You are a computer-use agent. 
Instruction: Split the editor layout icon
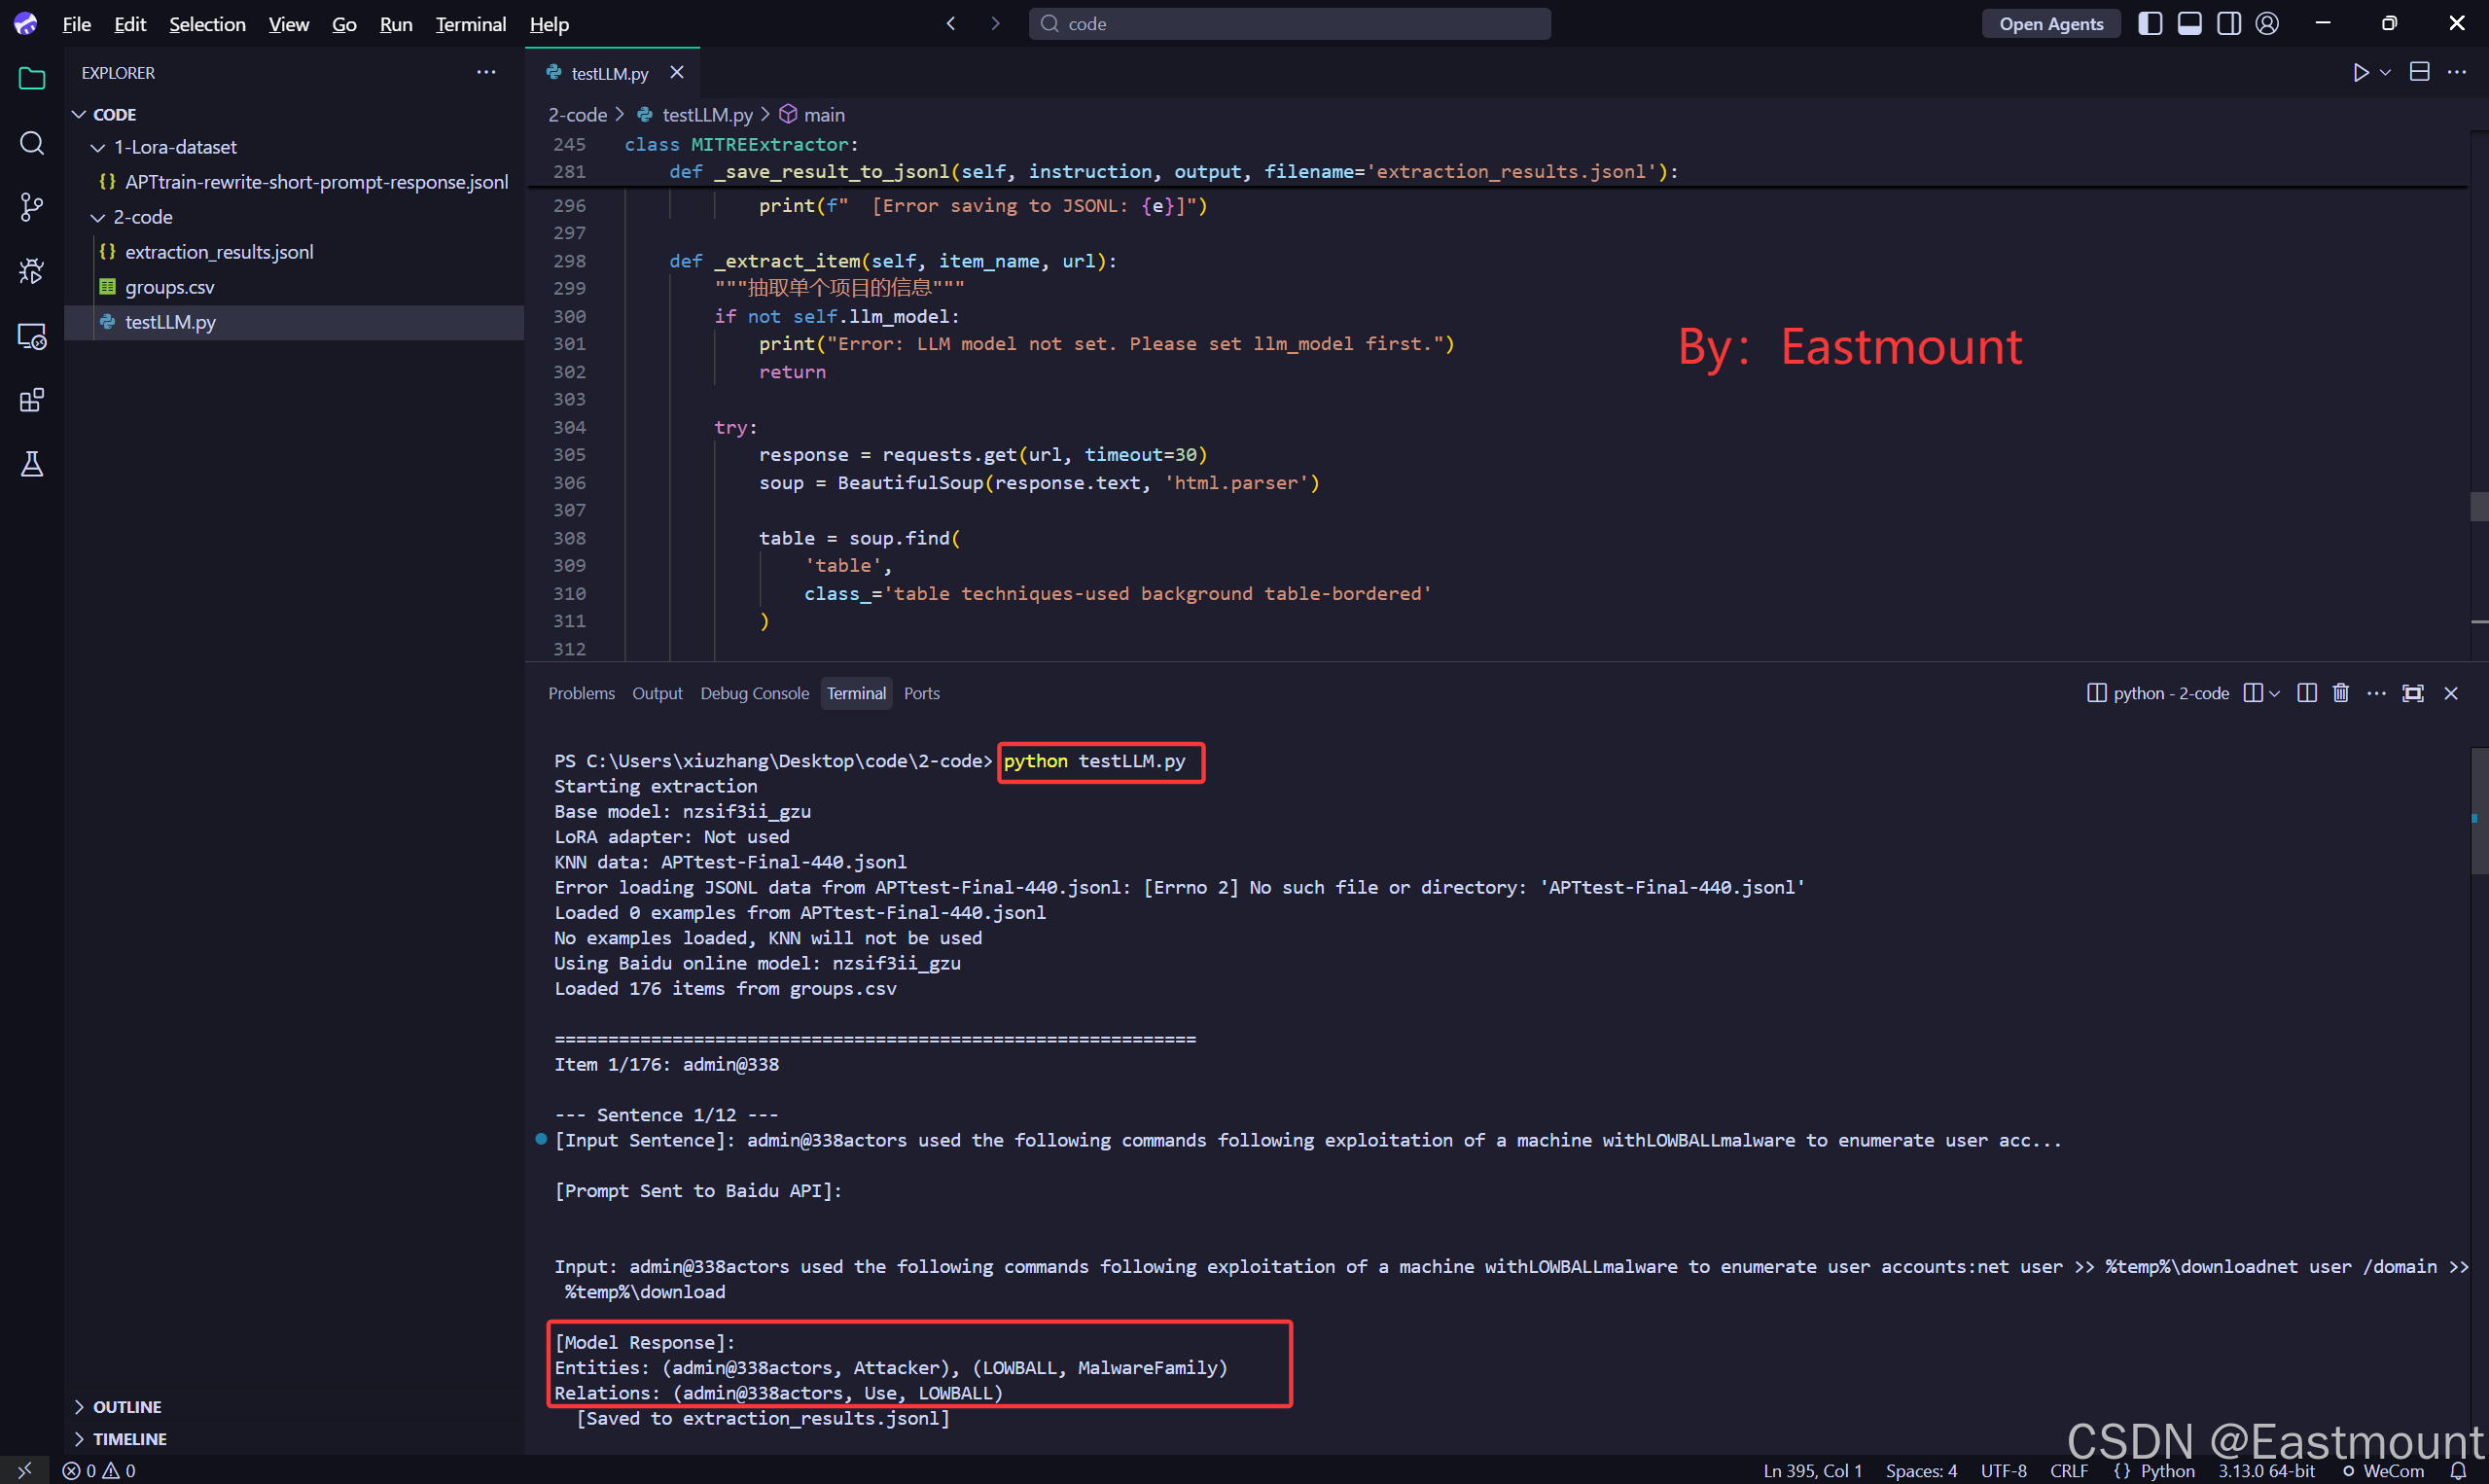pos(2419,72)
